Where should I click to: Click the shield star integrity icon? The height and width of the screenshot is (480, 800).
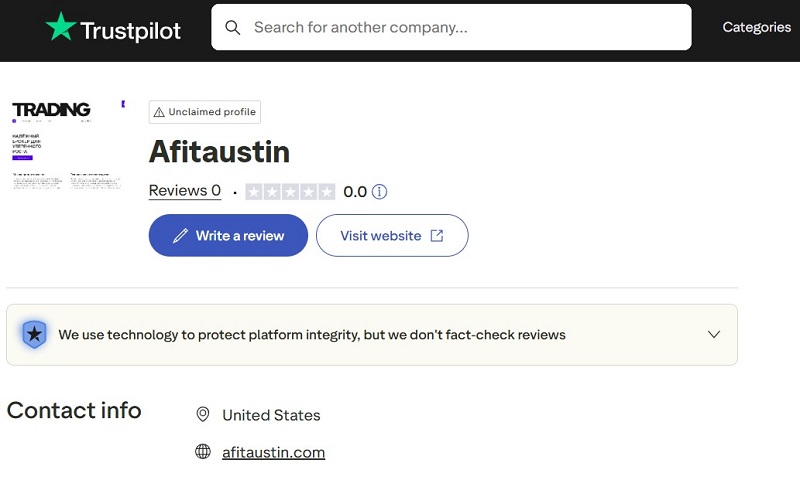coord(34,335)
